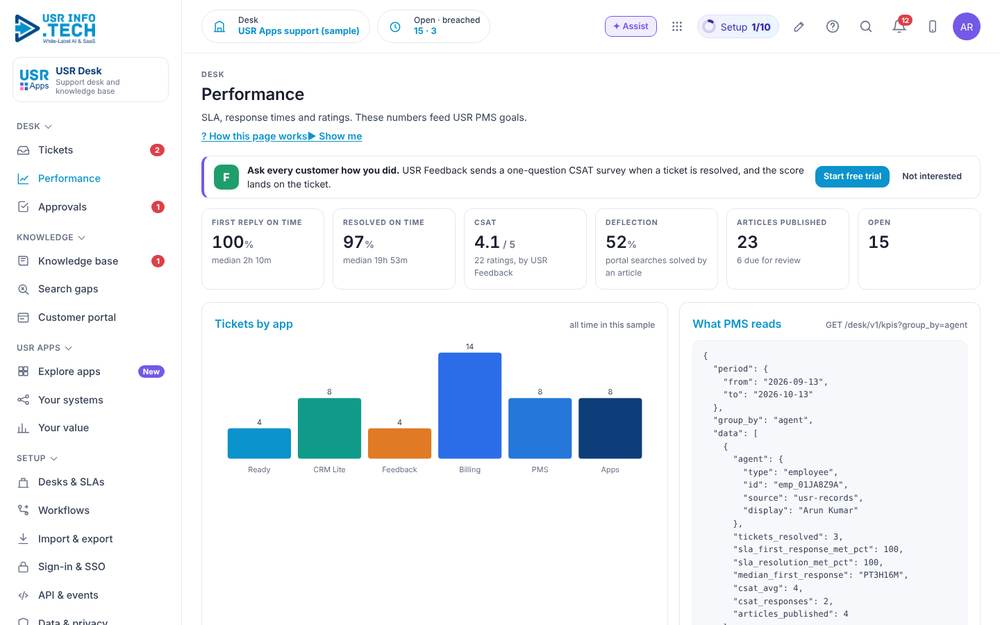The image size is (1000, 625).
Task: Click the Show me link
Action: (335, 136)
